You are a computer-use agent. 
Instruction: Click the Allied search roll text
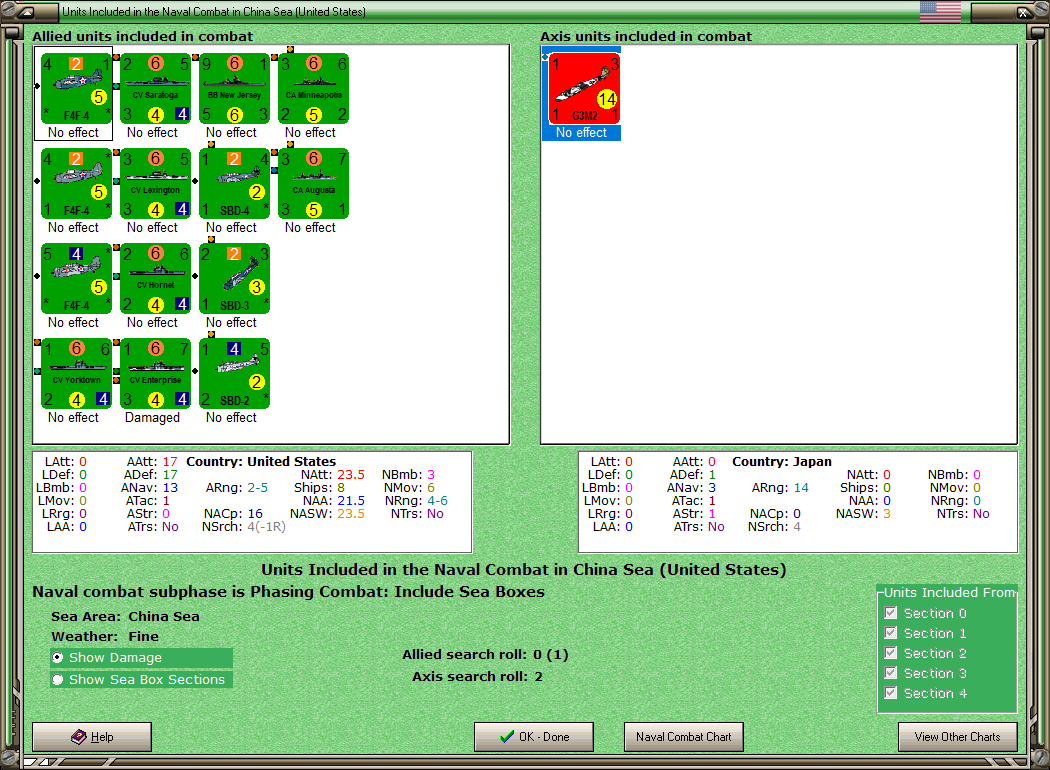click(x=485, y=655)
